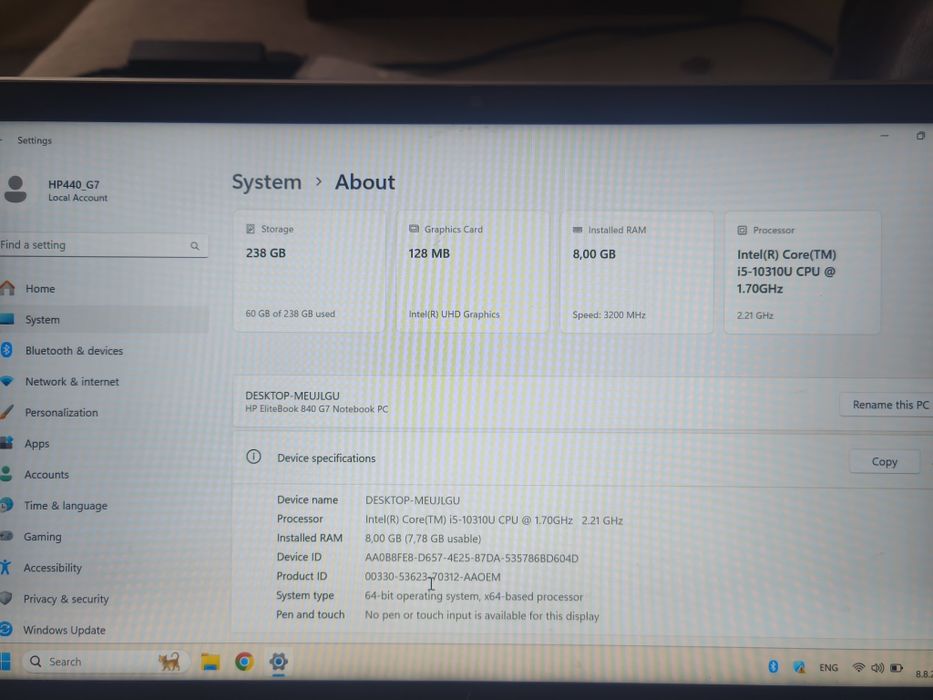Screen dimensions: 933x700
Task: Click the Accounts person icon in sidebar
Action: [6, 474]
